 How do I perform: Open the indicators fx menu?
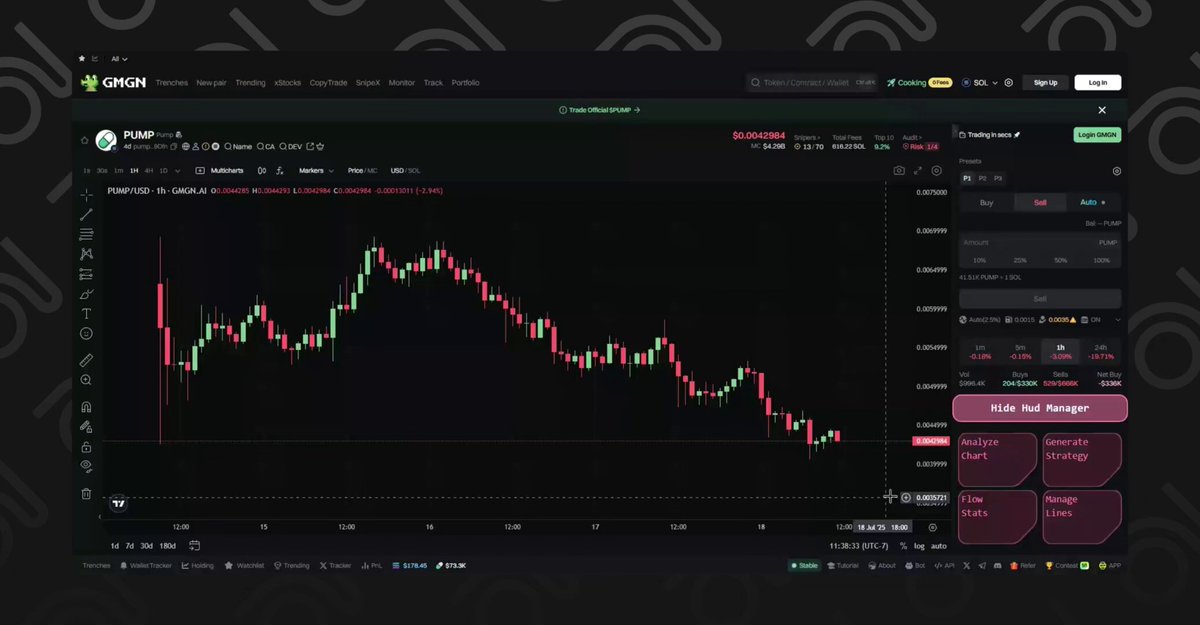pyautogui.click(x=279, y=171)
